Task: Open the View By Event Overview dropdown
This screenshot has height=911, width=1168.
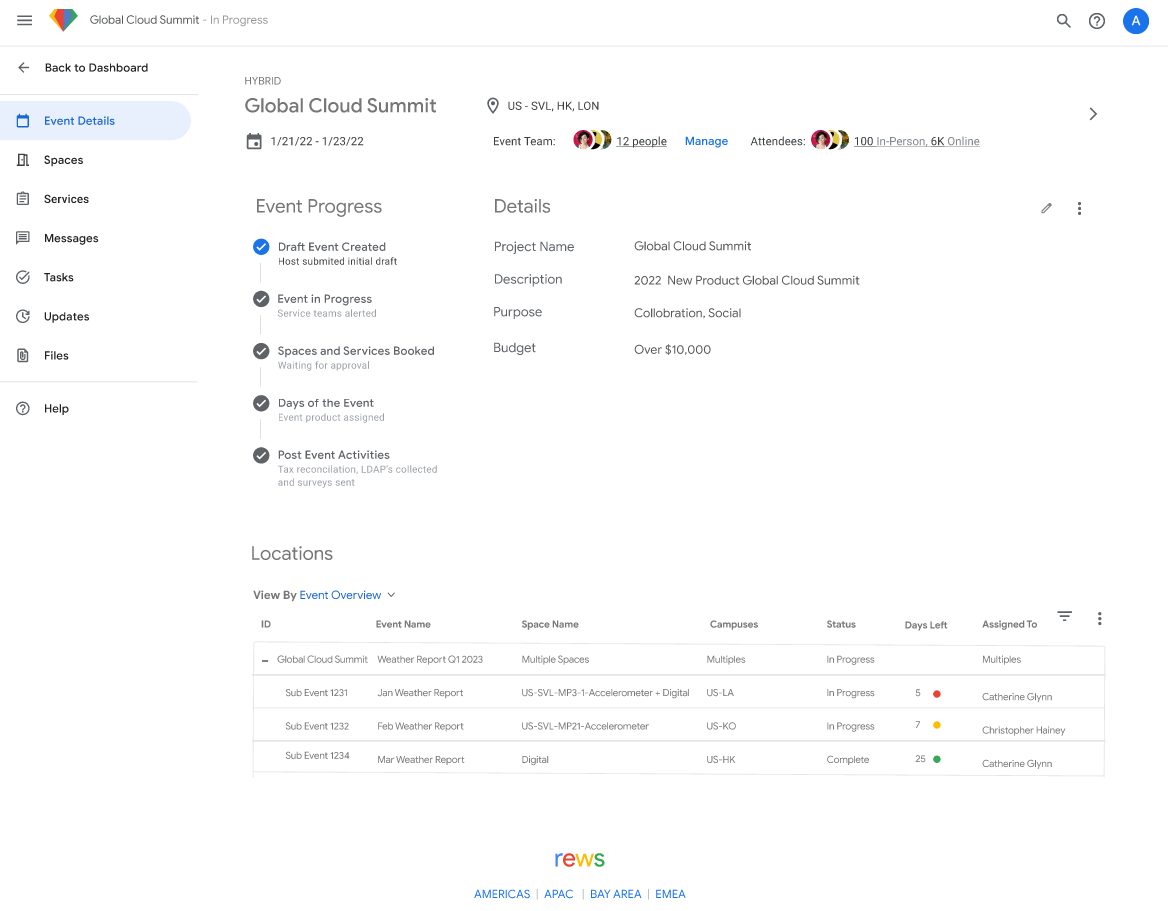Action: point(347,595)
